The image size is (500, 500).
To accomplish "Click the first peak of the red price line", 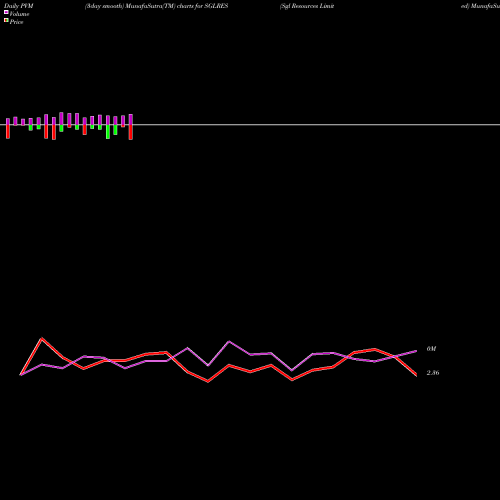I will click(42, 339).
